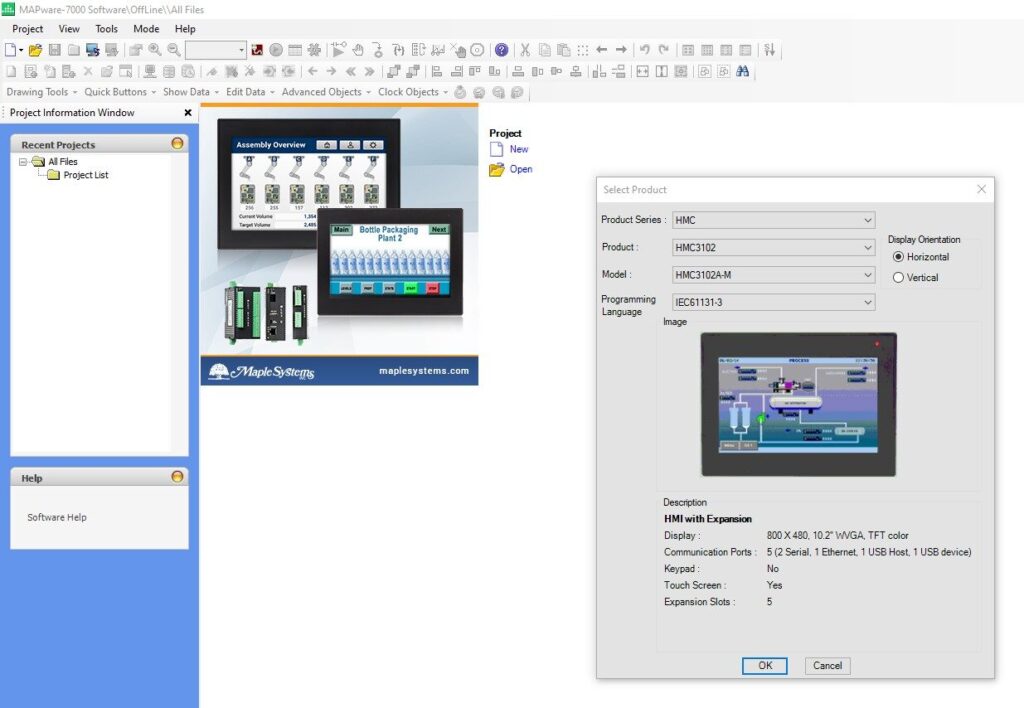Click the dotted selection rectangle icon
Viewport: 1024px width, 708px height.
coord(583,50)
